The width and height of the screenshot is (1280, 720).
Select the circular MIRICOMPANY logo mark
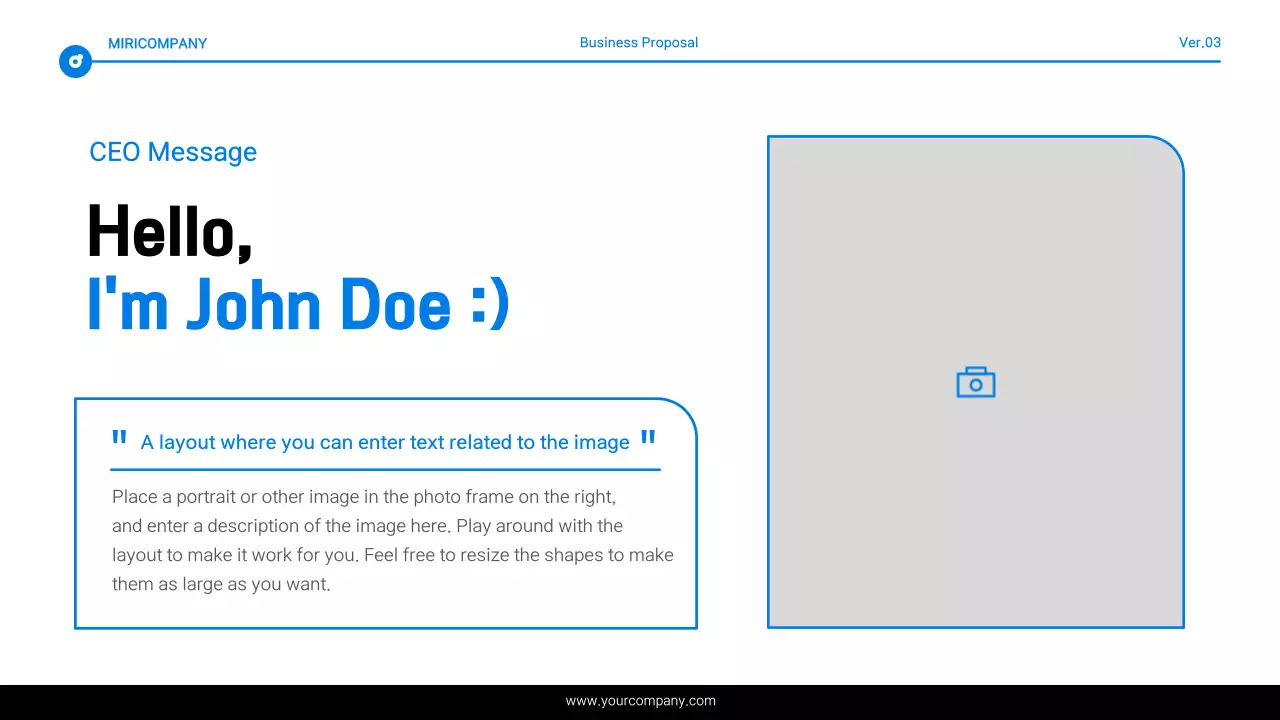tap(75, 61)
